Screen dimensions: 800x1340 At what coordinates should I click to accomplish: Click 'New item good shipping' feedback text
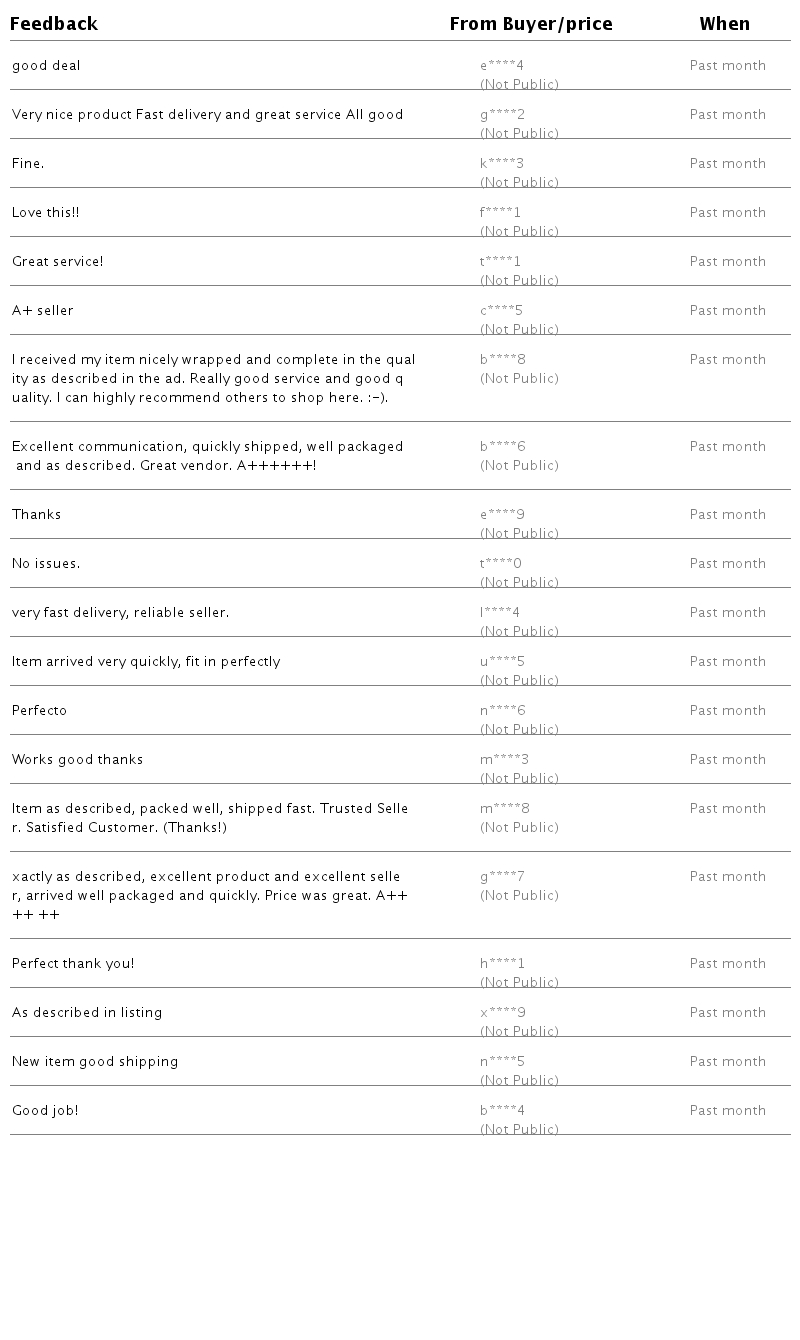click(x=95, y=1062)
